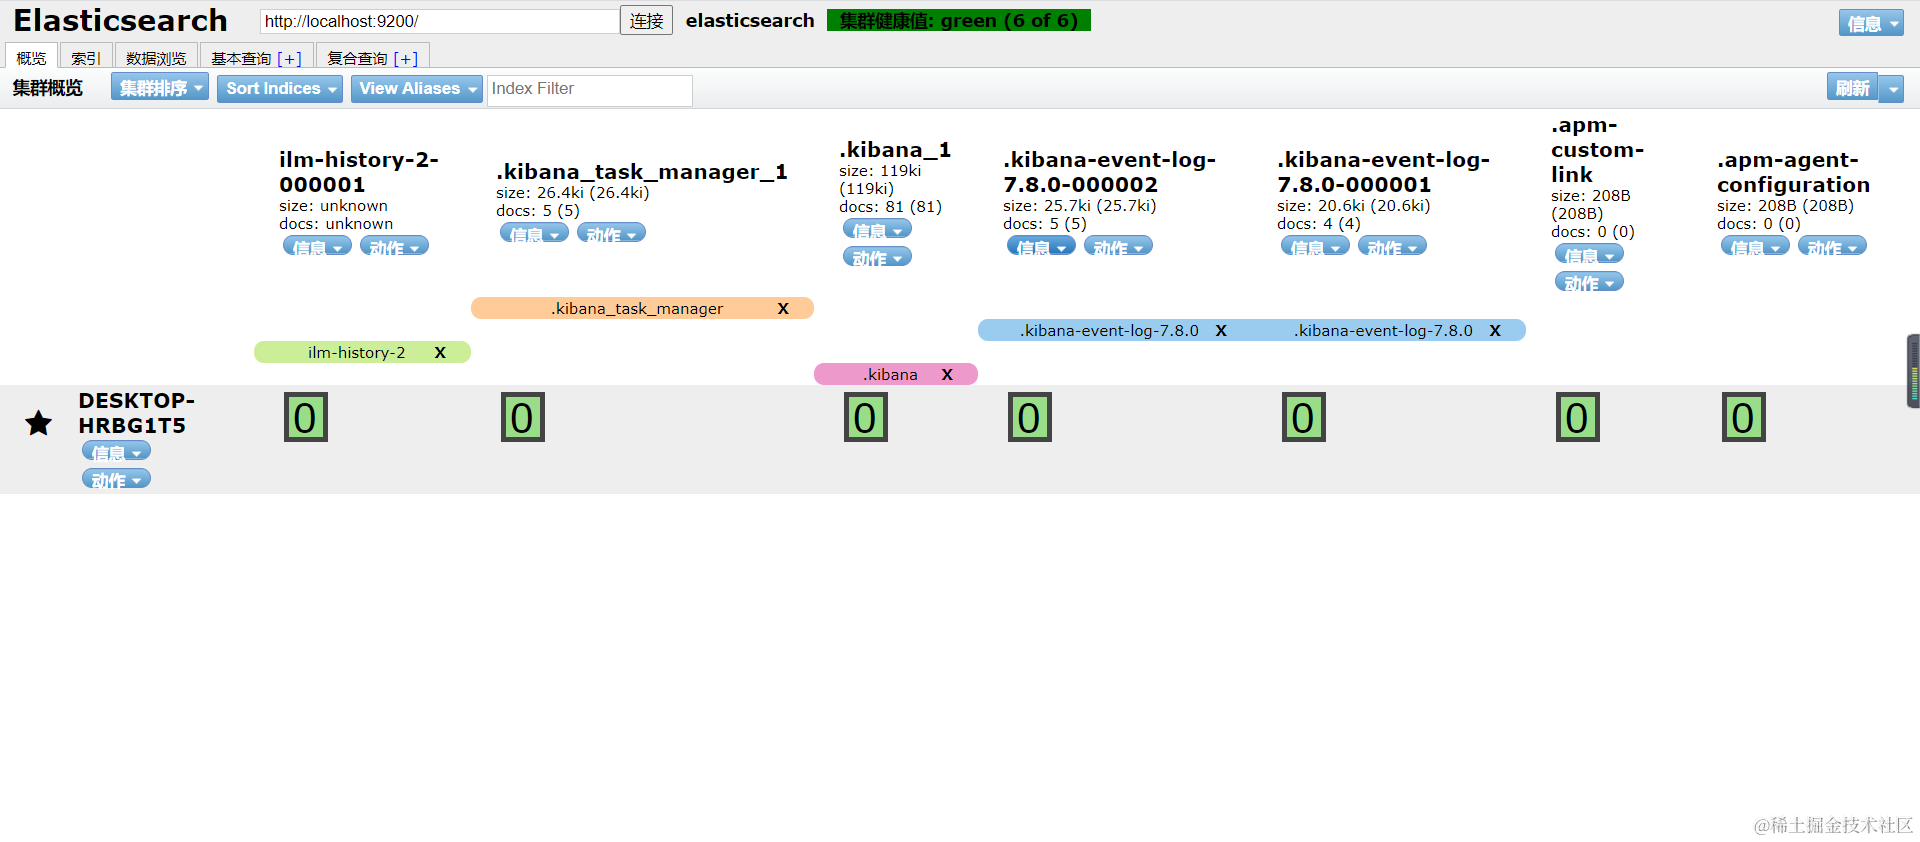Remove .kibana-event-log-7.8.0 alias under index 000001
The height and width of the screenshot is (842, 1920).
point(1495,330)
